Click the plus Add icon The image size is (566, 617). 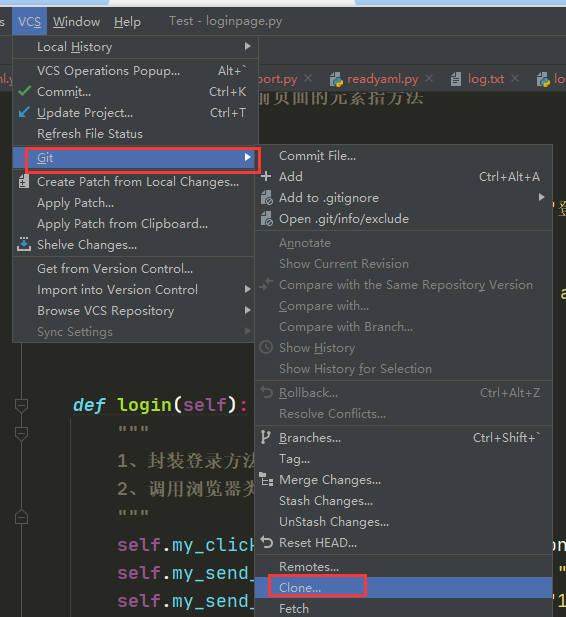266,176
